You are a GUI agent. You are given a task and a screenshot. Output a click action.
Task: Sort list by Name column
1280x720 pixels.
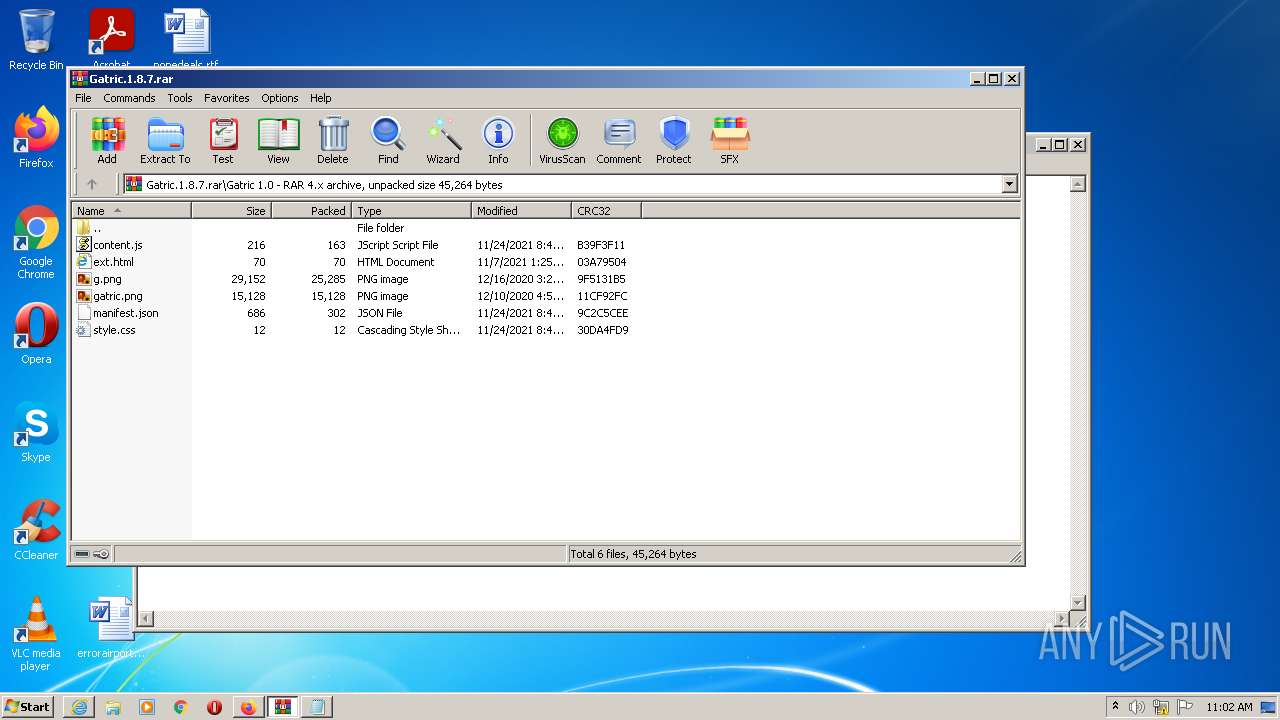coord(131,210)
